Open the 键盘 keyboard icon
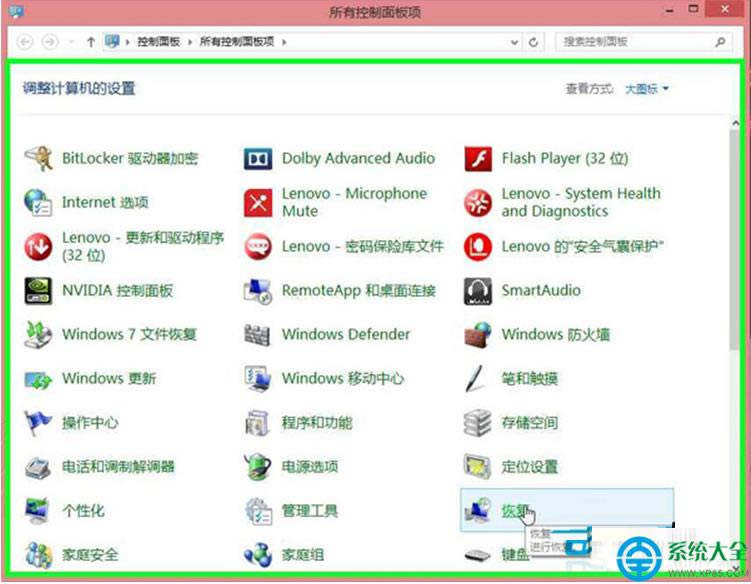Screen dimensions: 751x584 click(x=478, y=556)
